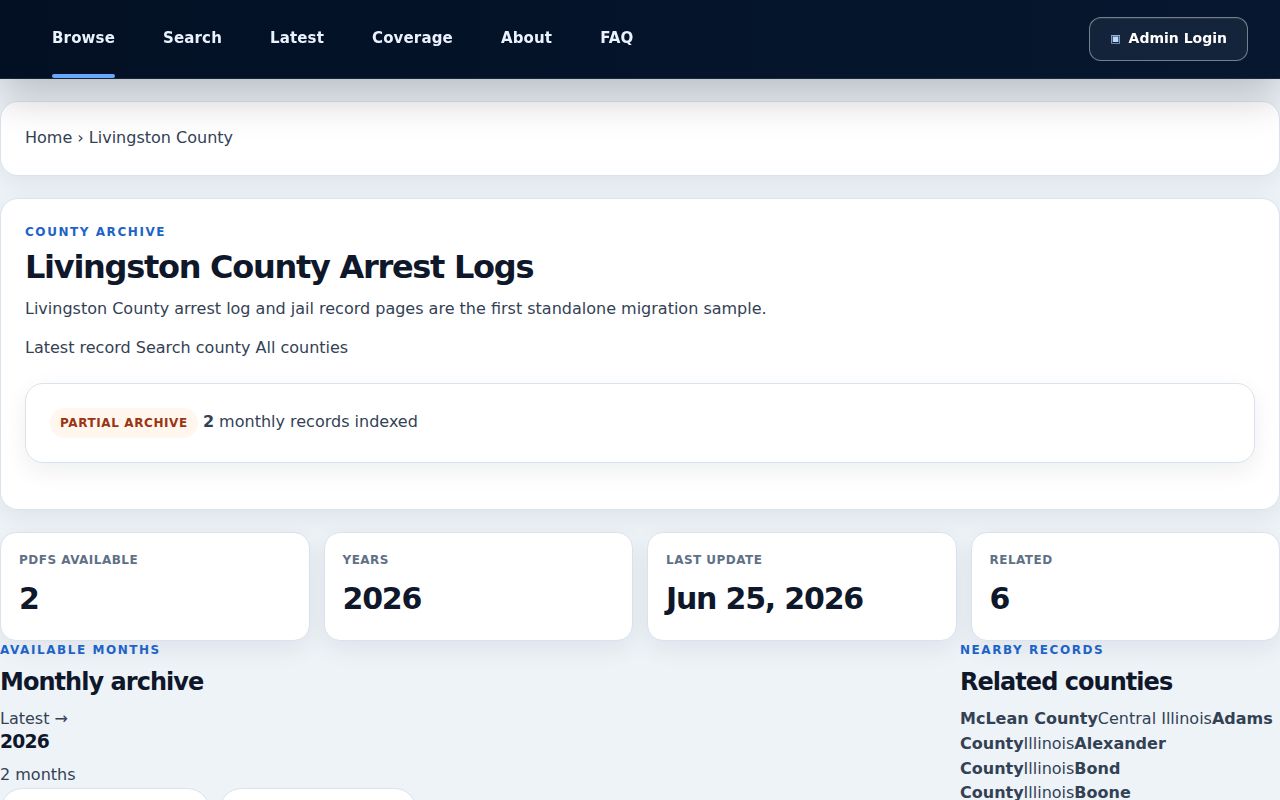The image size is (1280, 800).
Task: Click the Jun 25, 2026 date value
Action: point(764,599)
